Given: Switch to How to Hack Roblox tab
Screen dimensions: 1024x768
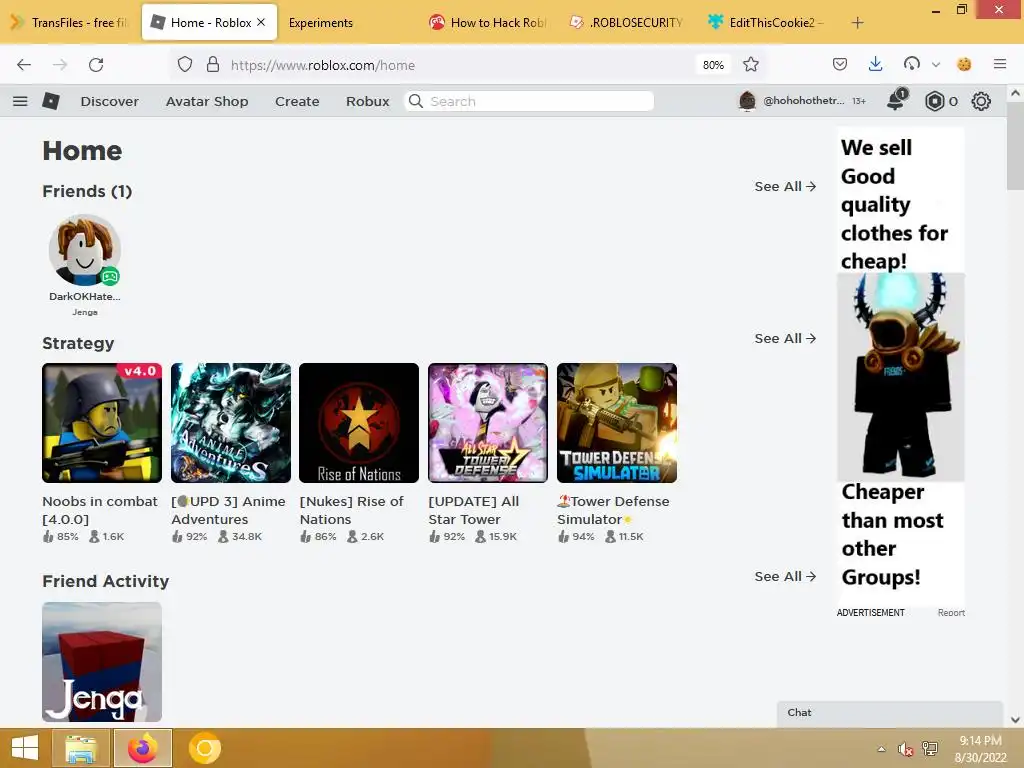Looking at the screenshot, I should 487,23.
